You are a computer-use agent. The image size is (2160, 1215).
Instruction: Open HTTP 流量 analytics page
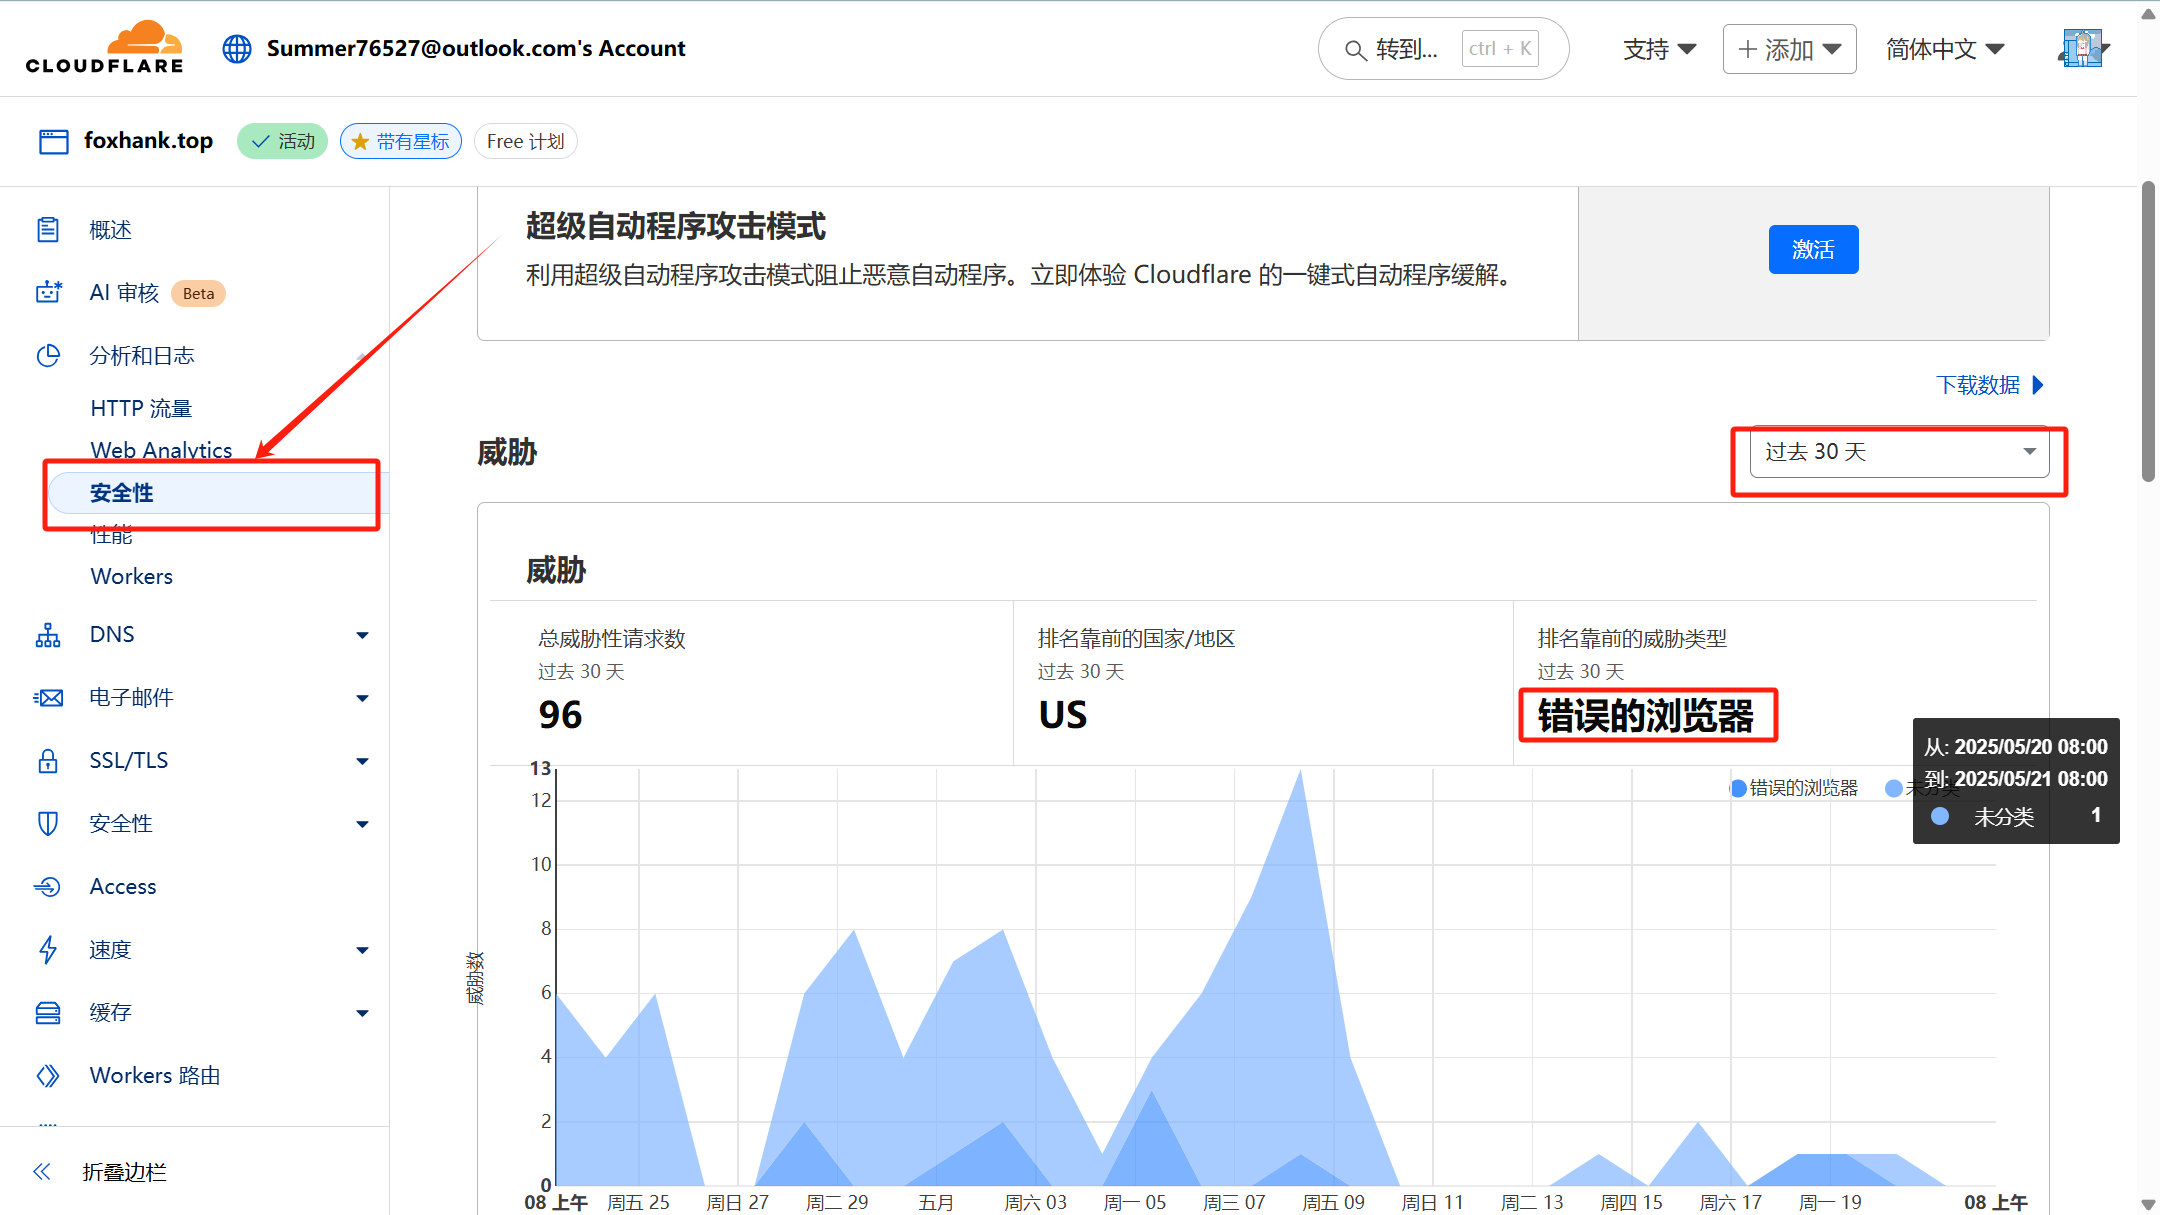pyautogui.click(x=141, y=408)
